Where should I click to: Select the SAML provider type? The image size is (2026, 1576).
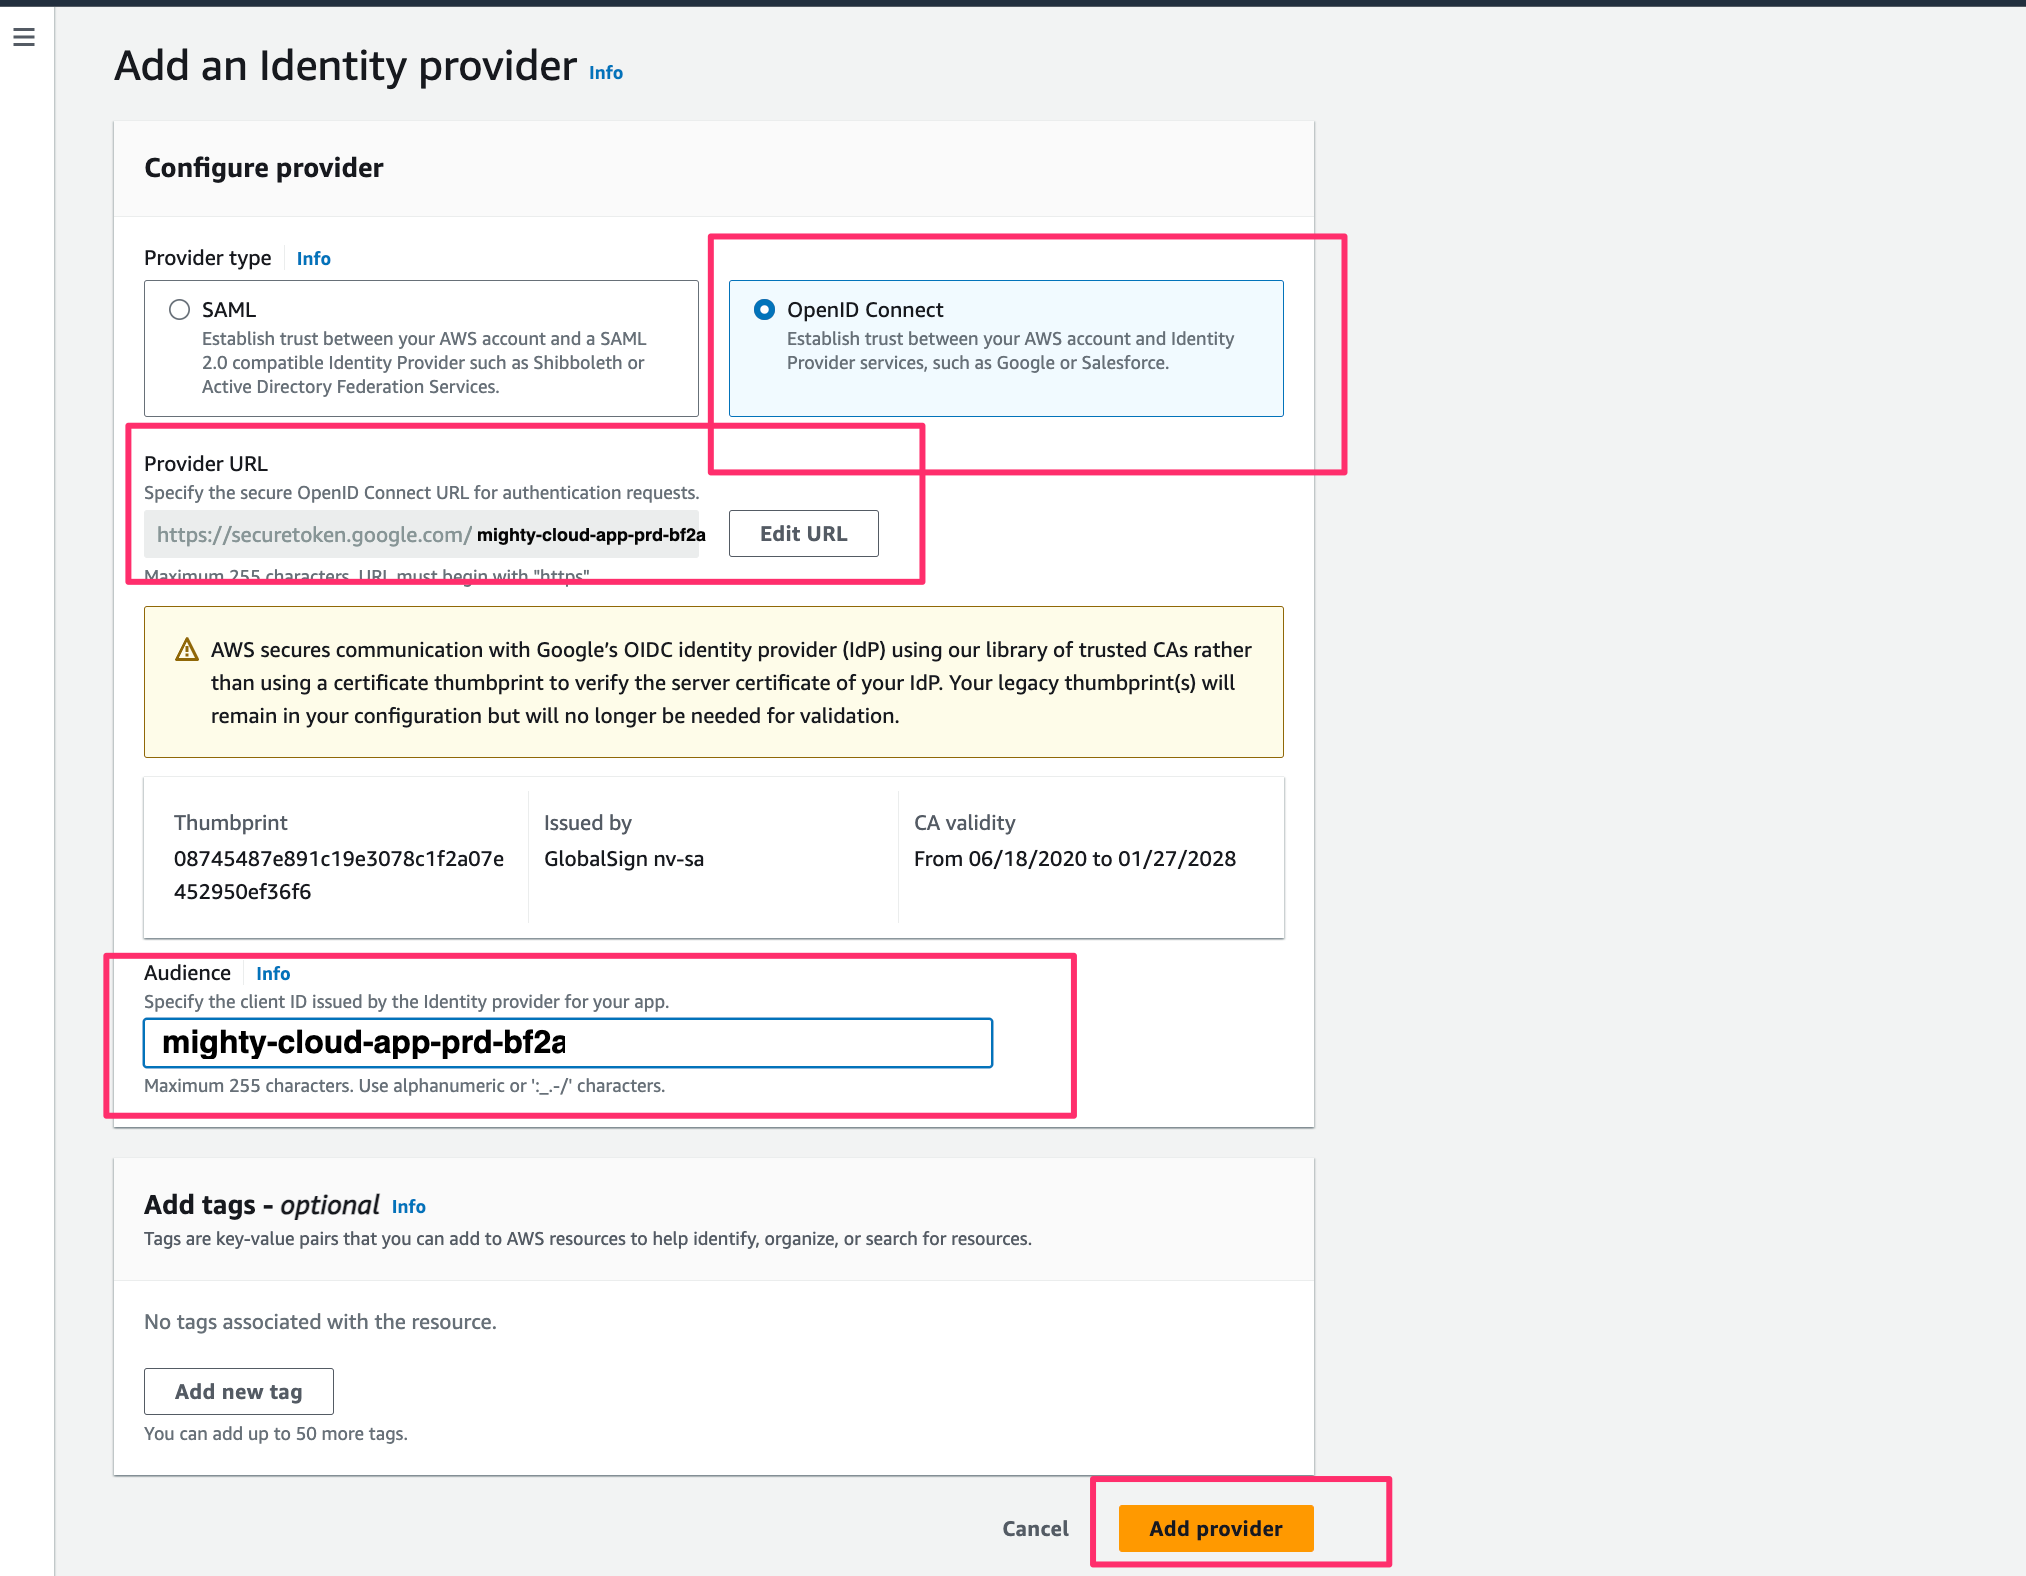(179, 310)
